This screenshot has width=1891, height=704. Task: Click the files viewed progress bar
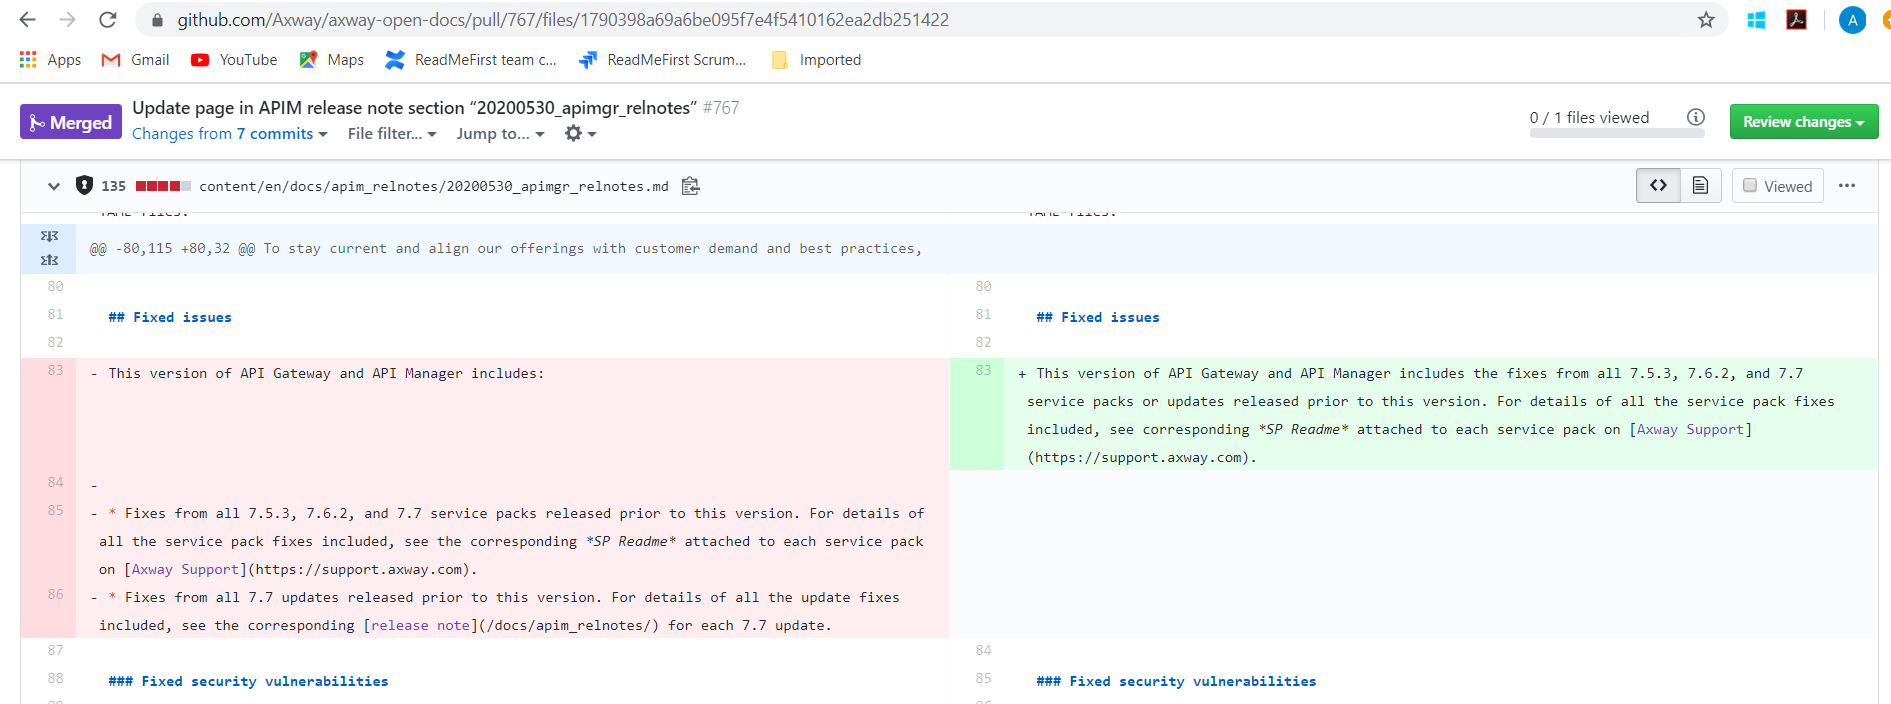click(1617, 133)
